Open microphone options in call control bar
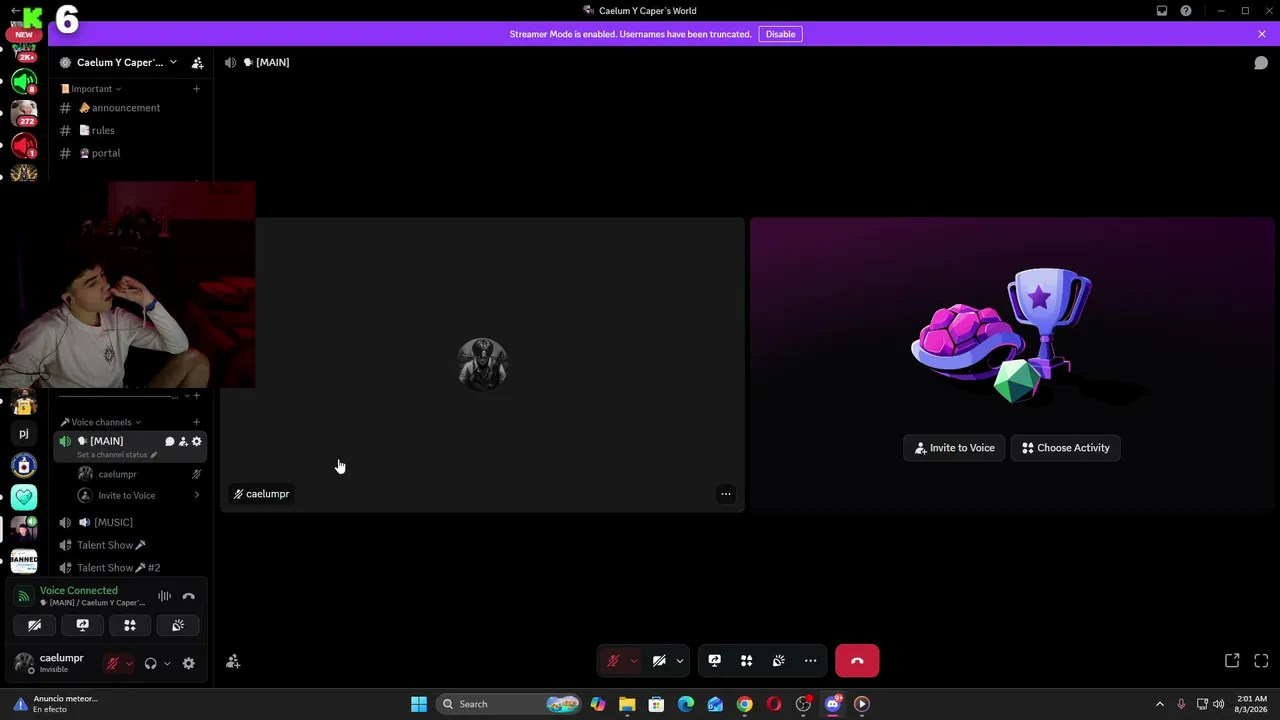 click(x=633, y=661)
